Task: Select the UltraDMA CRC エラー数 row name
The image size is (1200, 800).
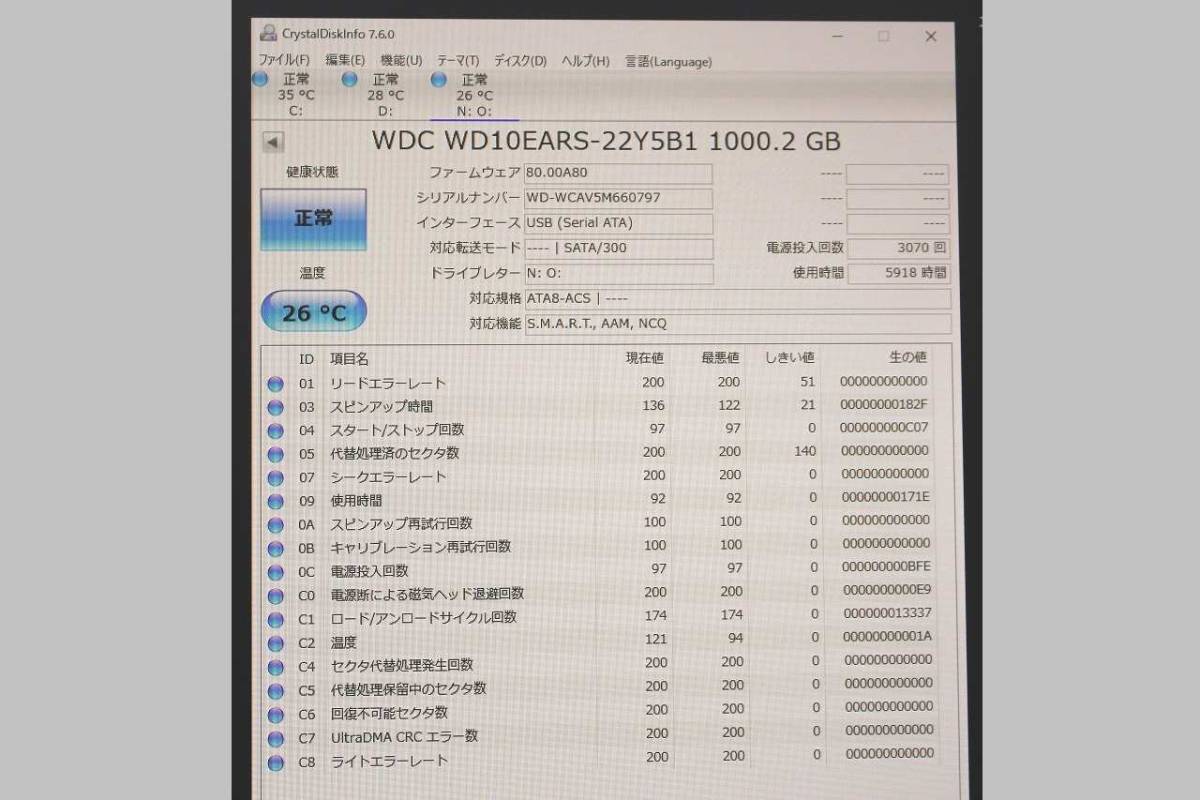Action: click(x=404, y=737)
